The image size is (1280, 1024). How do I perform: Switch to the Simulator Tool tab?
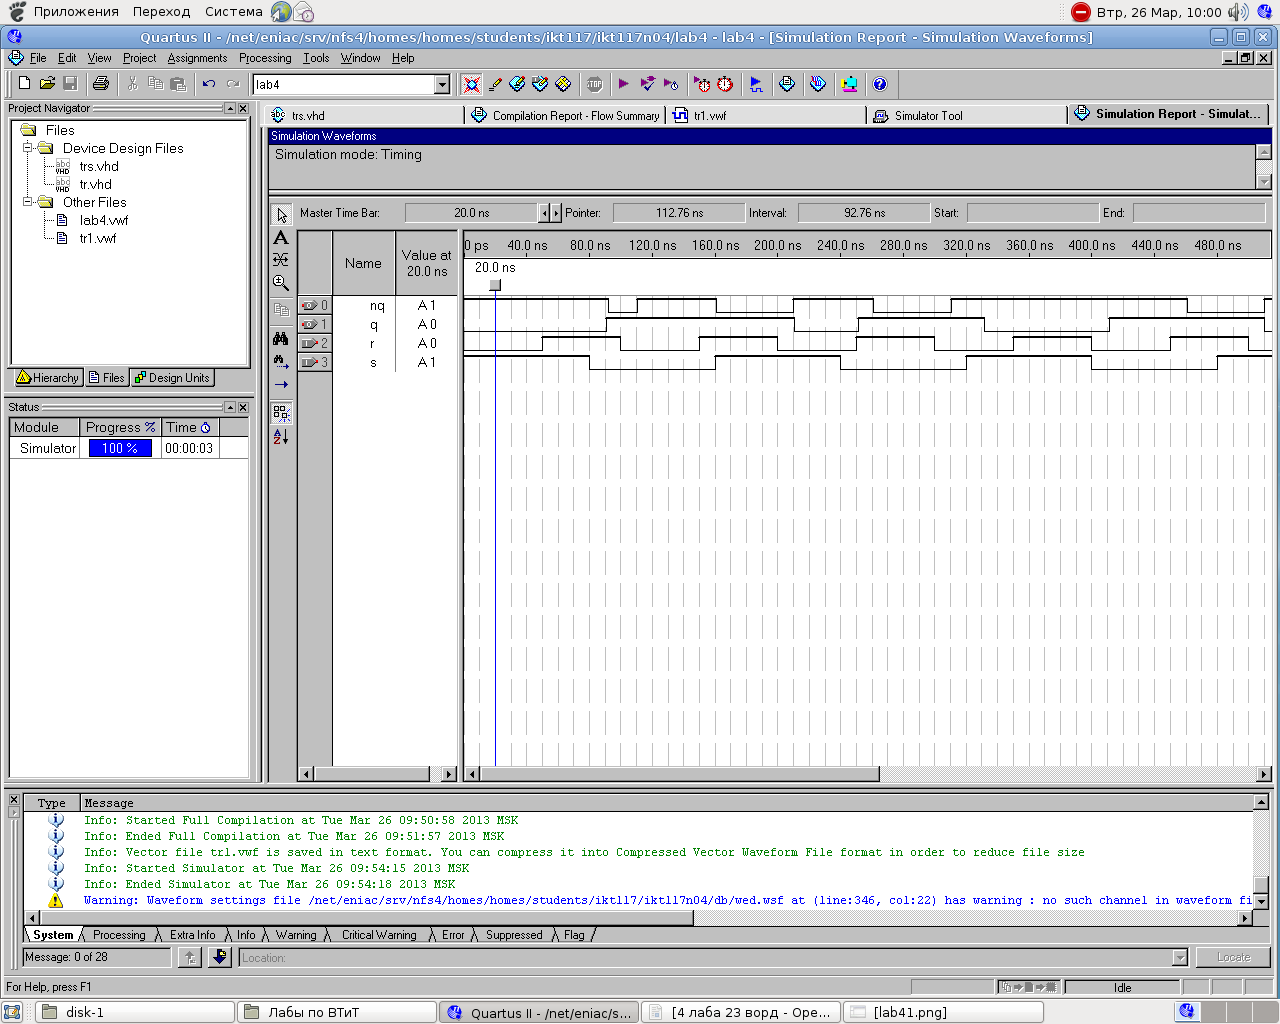click(928, 116)
